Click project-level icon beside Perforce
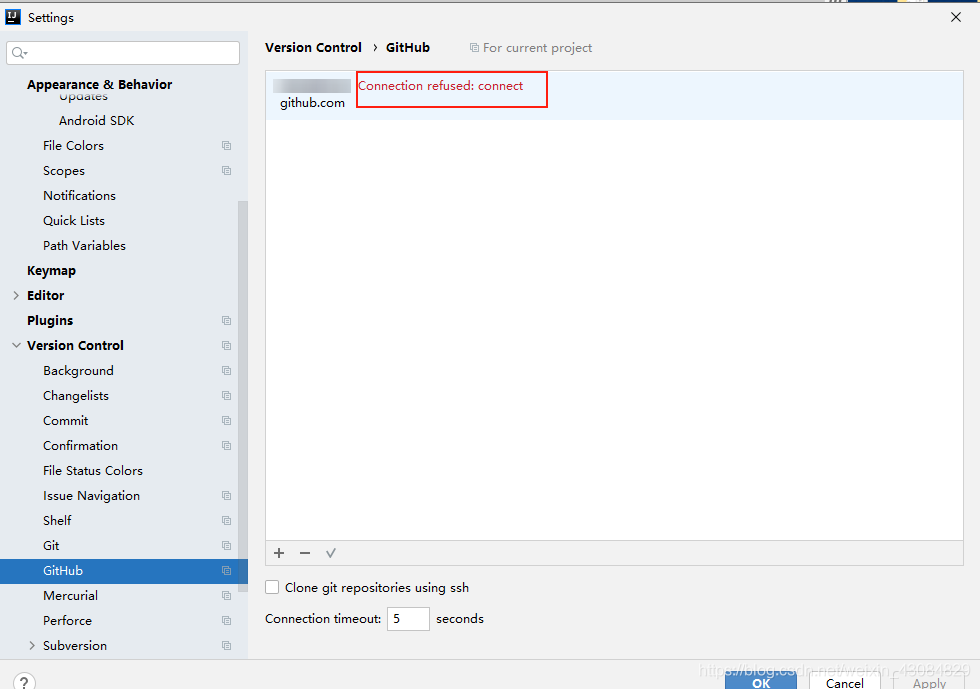Image resolution: width=980 pixels, height=689 pixels. point(226,621)
